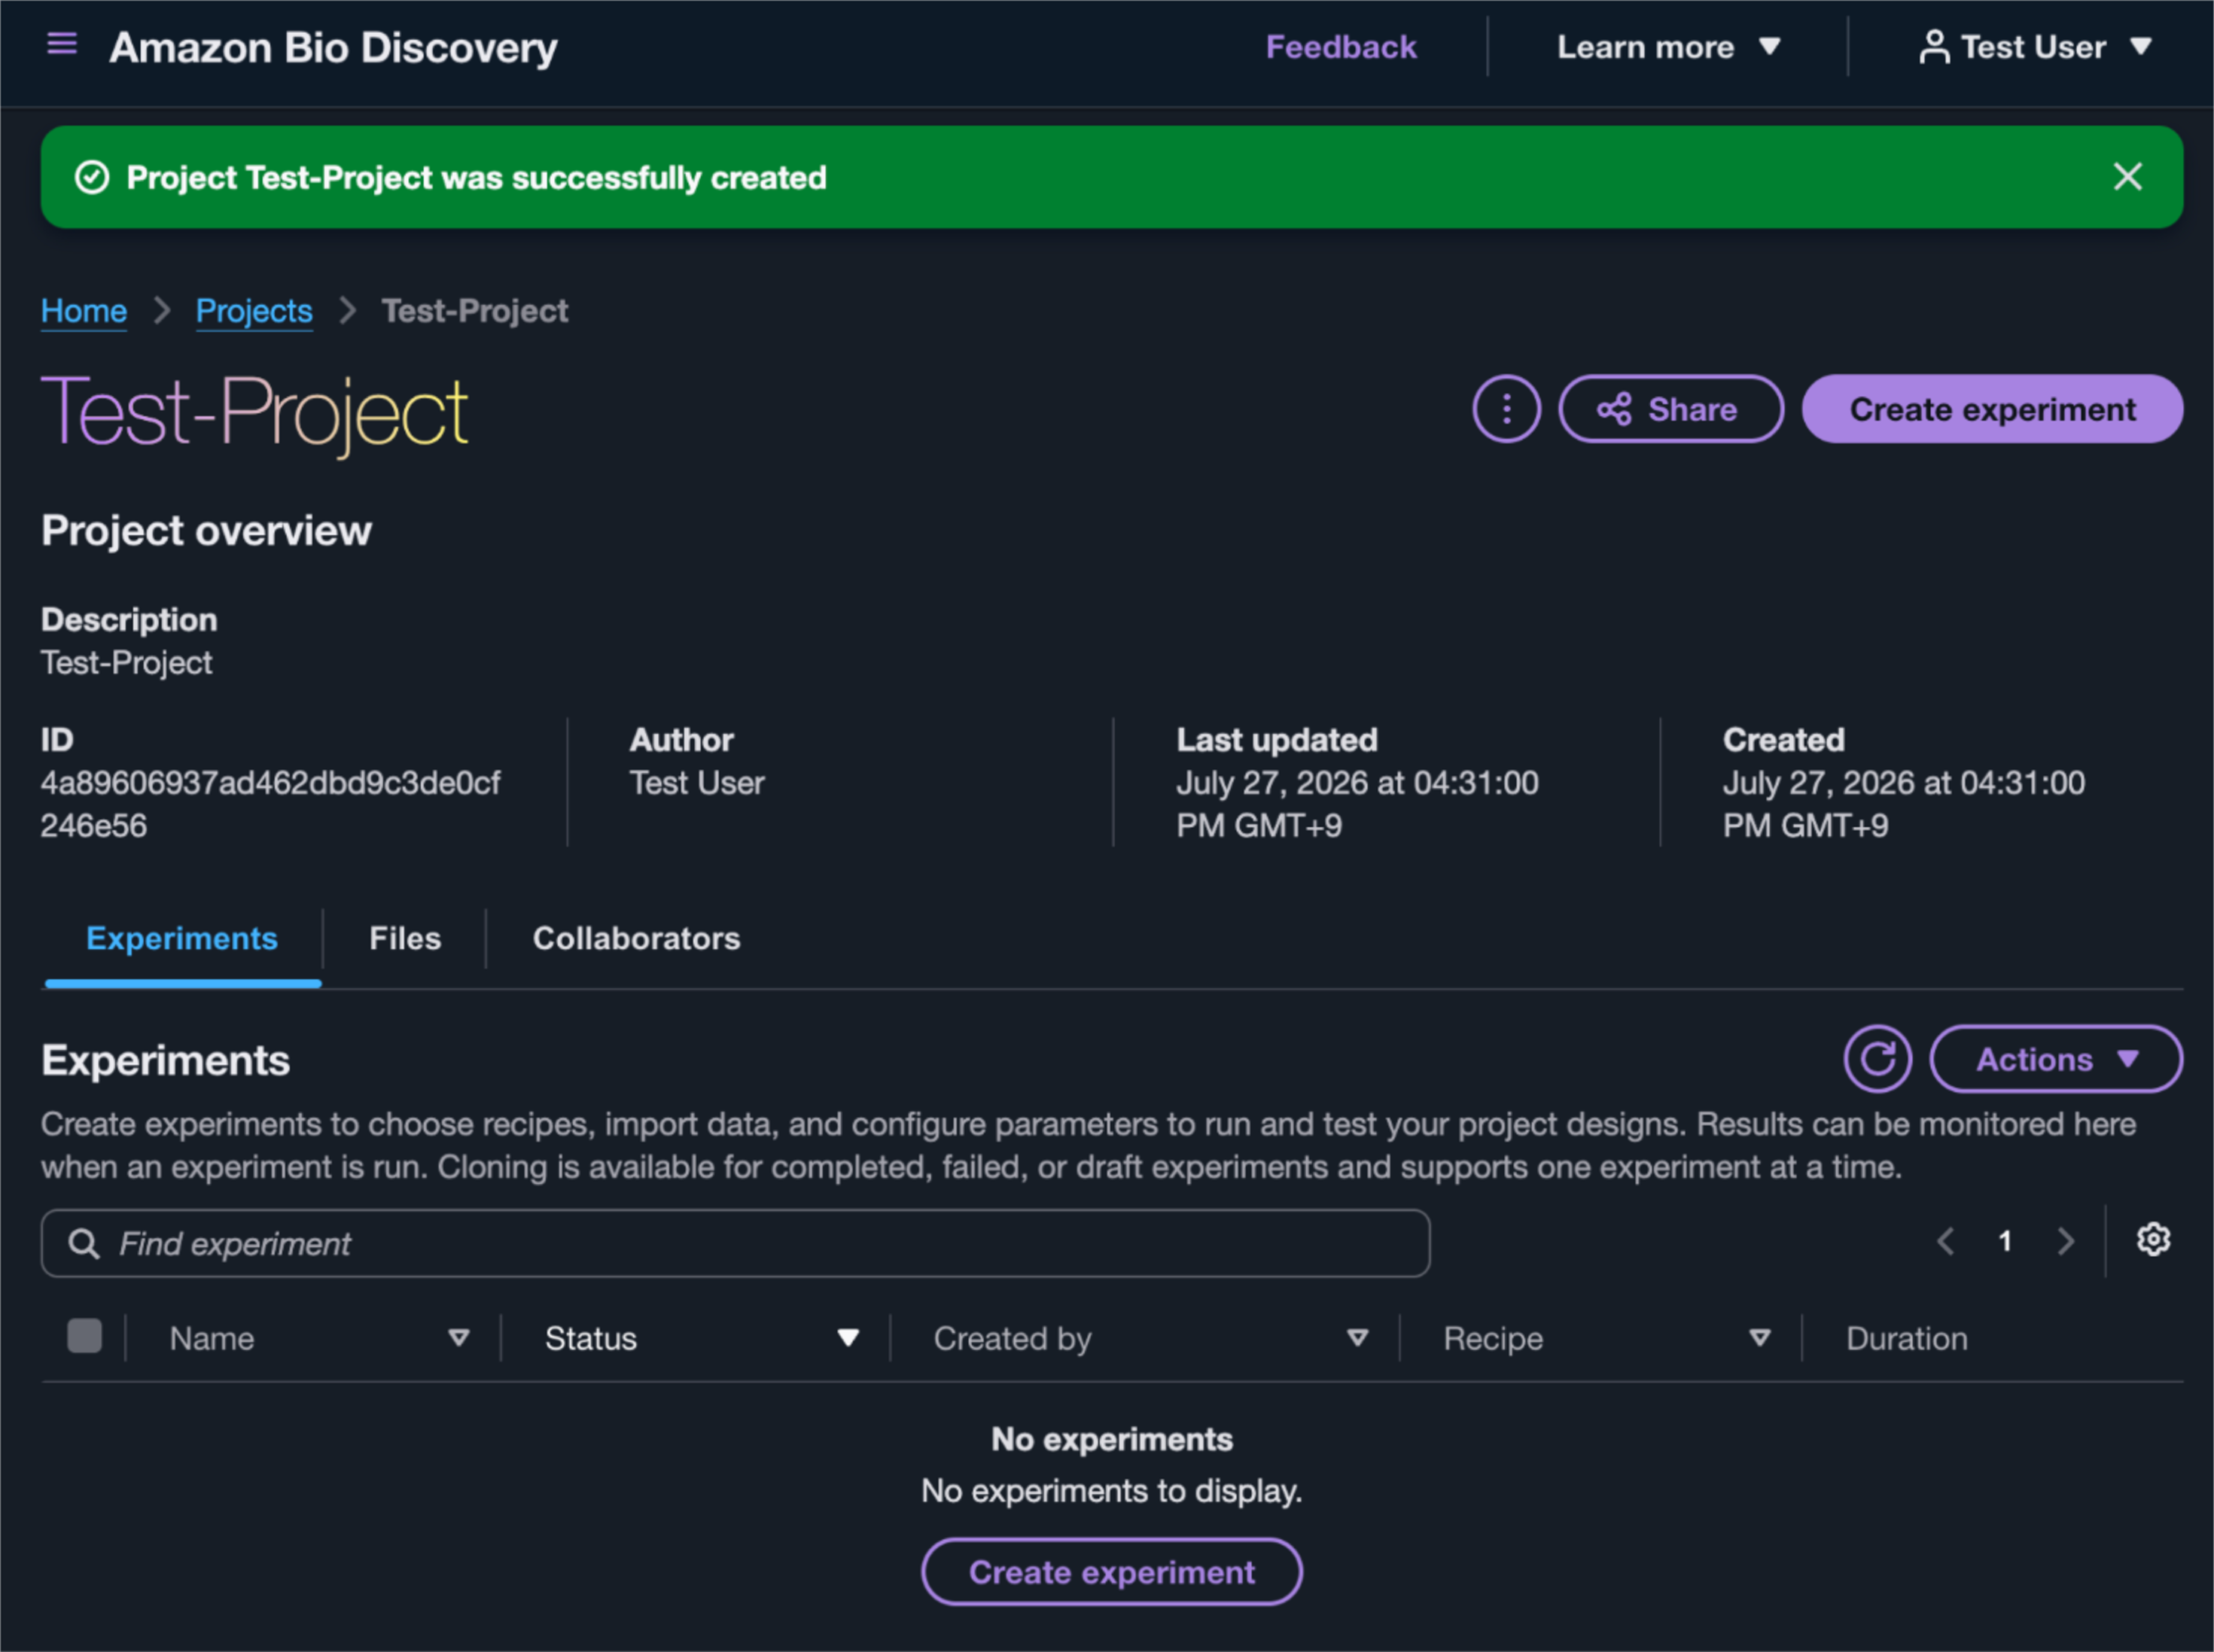The height and width of the screenshot is (1652, 2214).
Task: Click the Share button
Action: [1671, 409]
